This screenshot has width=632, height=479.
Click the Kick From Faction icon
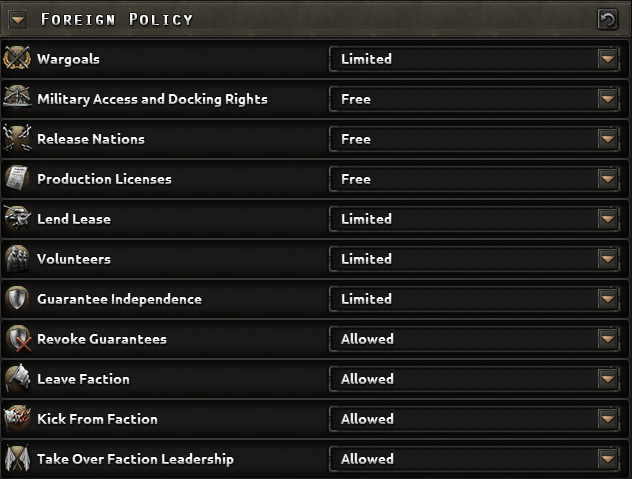pyautogui.click(x=17, y=419)
